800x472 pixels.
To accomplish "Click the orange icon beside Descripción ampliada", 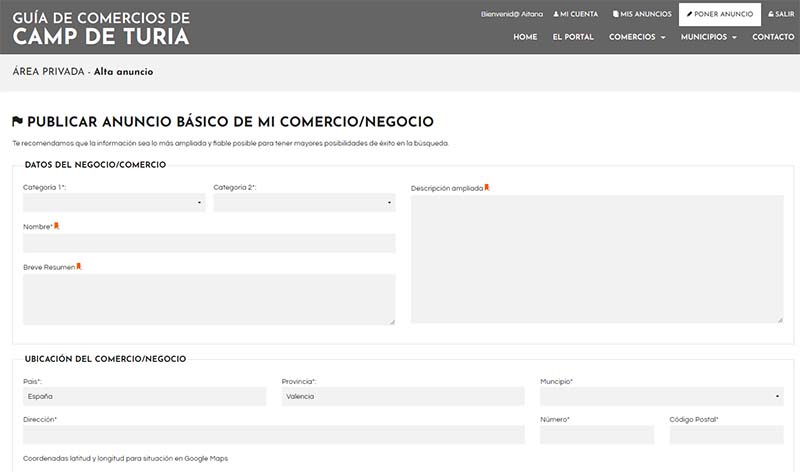I will pyautogui.click(x=487, y=187).
